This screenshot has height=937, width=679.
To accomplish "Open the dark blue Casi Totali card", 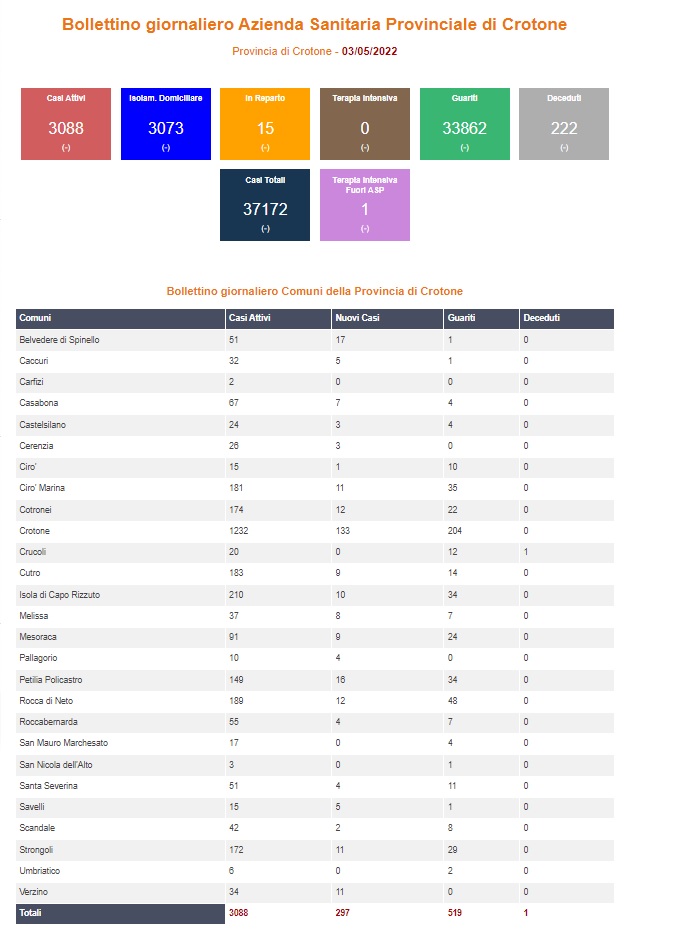I will tap(265, 205).
